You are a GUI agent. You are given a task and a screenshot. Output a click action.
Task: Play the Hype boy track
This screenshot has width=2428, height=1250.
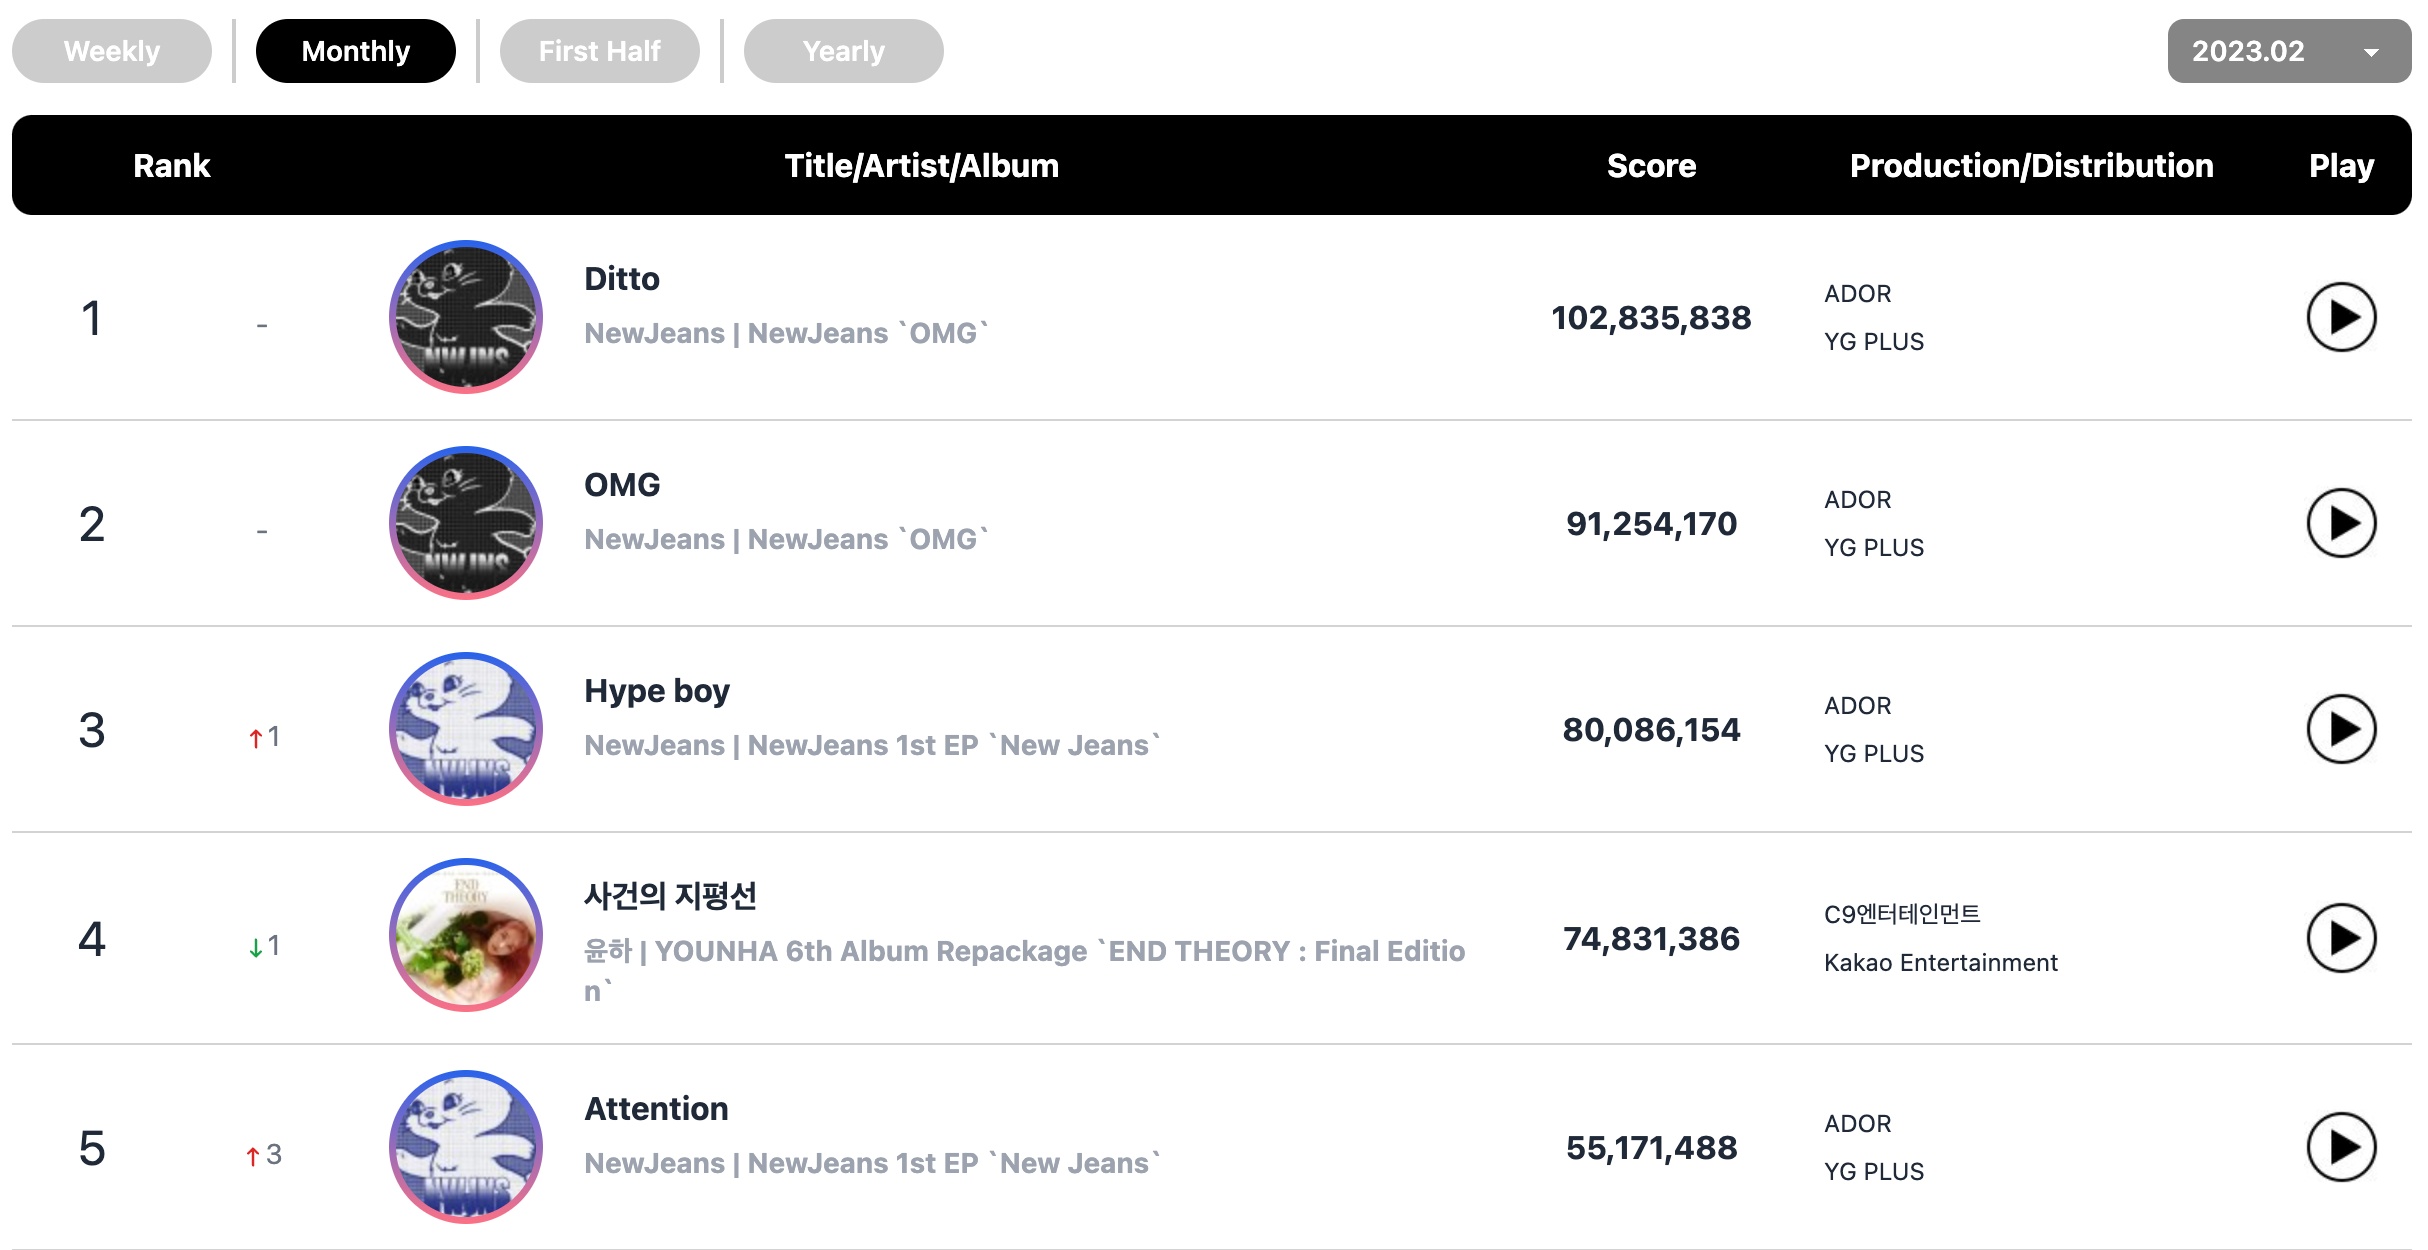[x=2341, y=729]
